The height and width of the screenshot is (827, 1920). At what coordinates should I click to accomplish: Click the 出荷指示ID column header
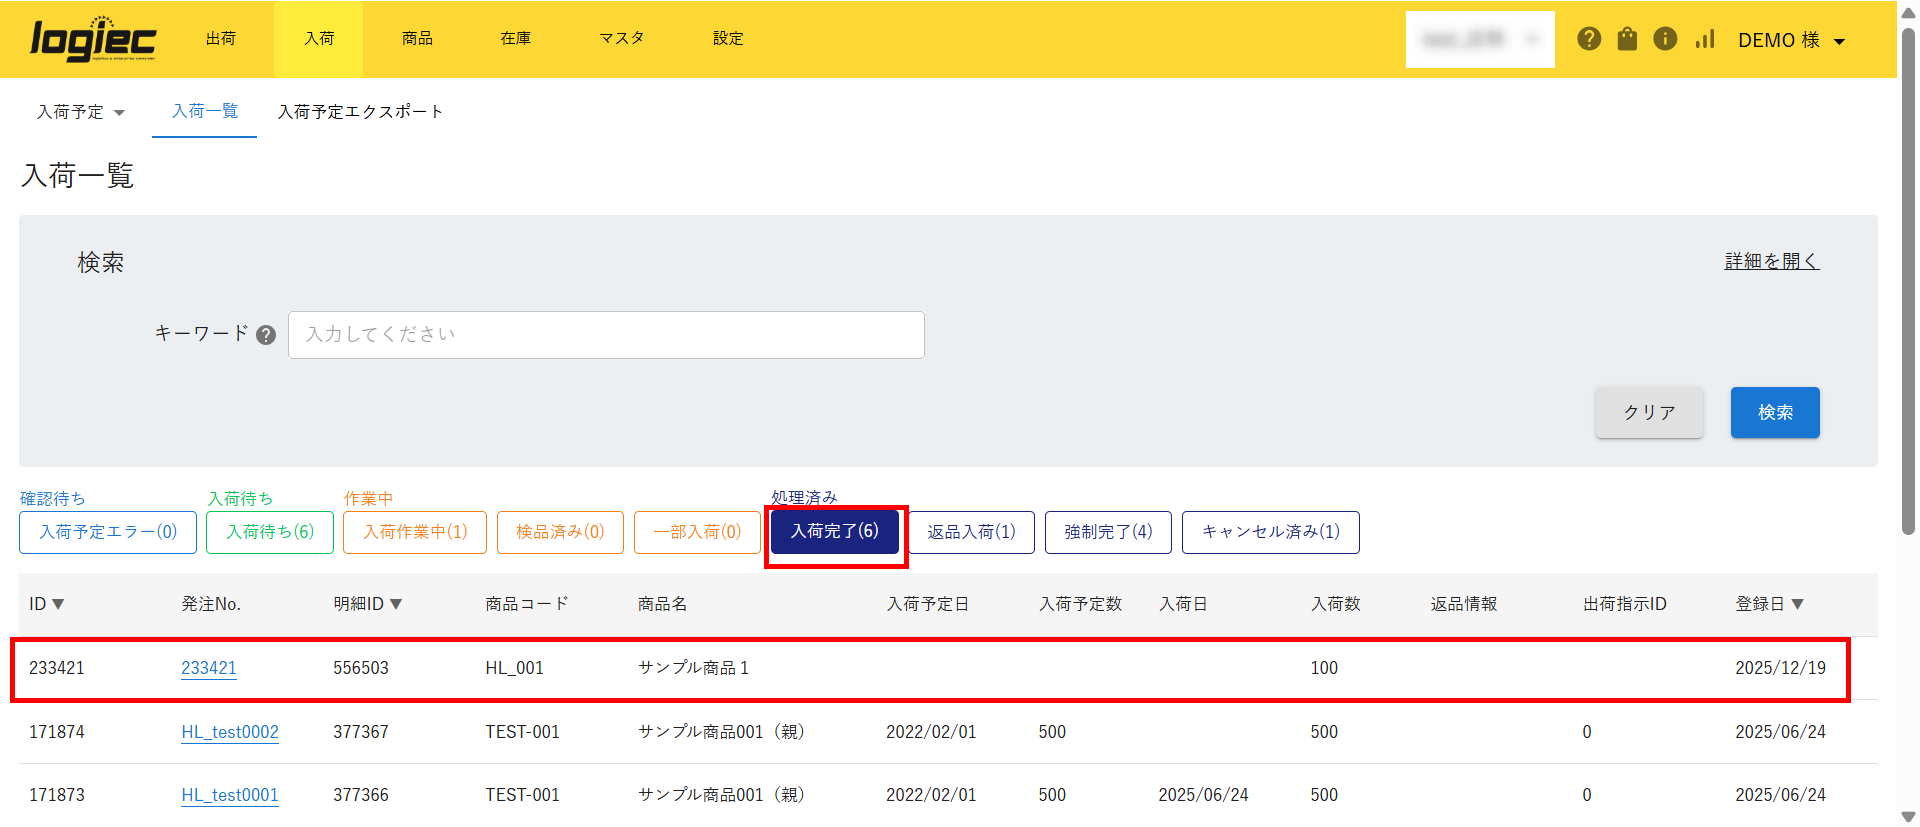click(1625, 604)
